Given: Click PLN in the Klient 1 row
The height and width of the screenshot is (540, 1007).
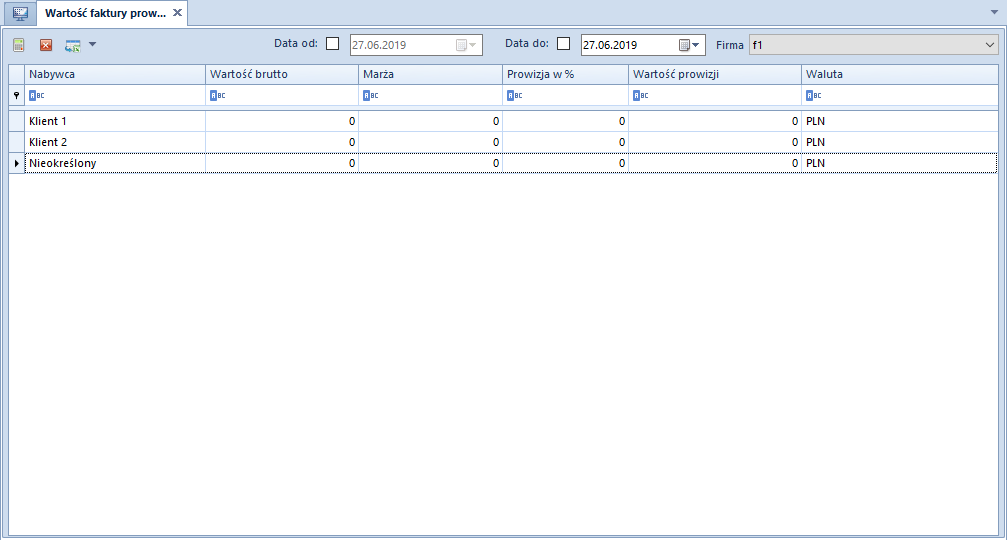Looking at the screenshot, I should coord(816,121).
